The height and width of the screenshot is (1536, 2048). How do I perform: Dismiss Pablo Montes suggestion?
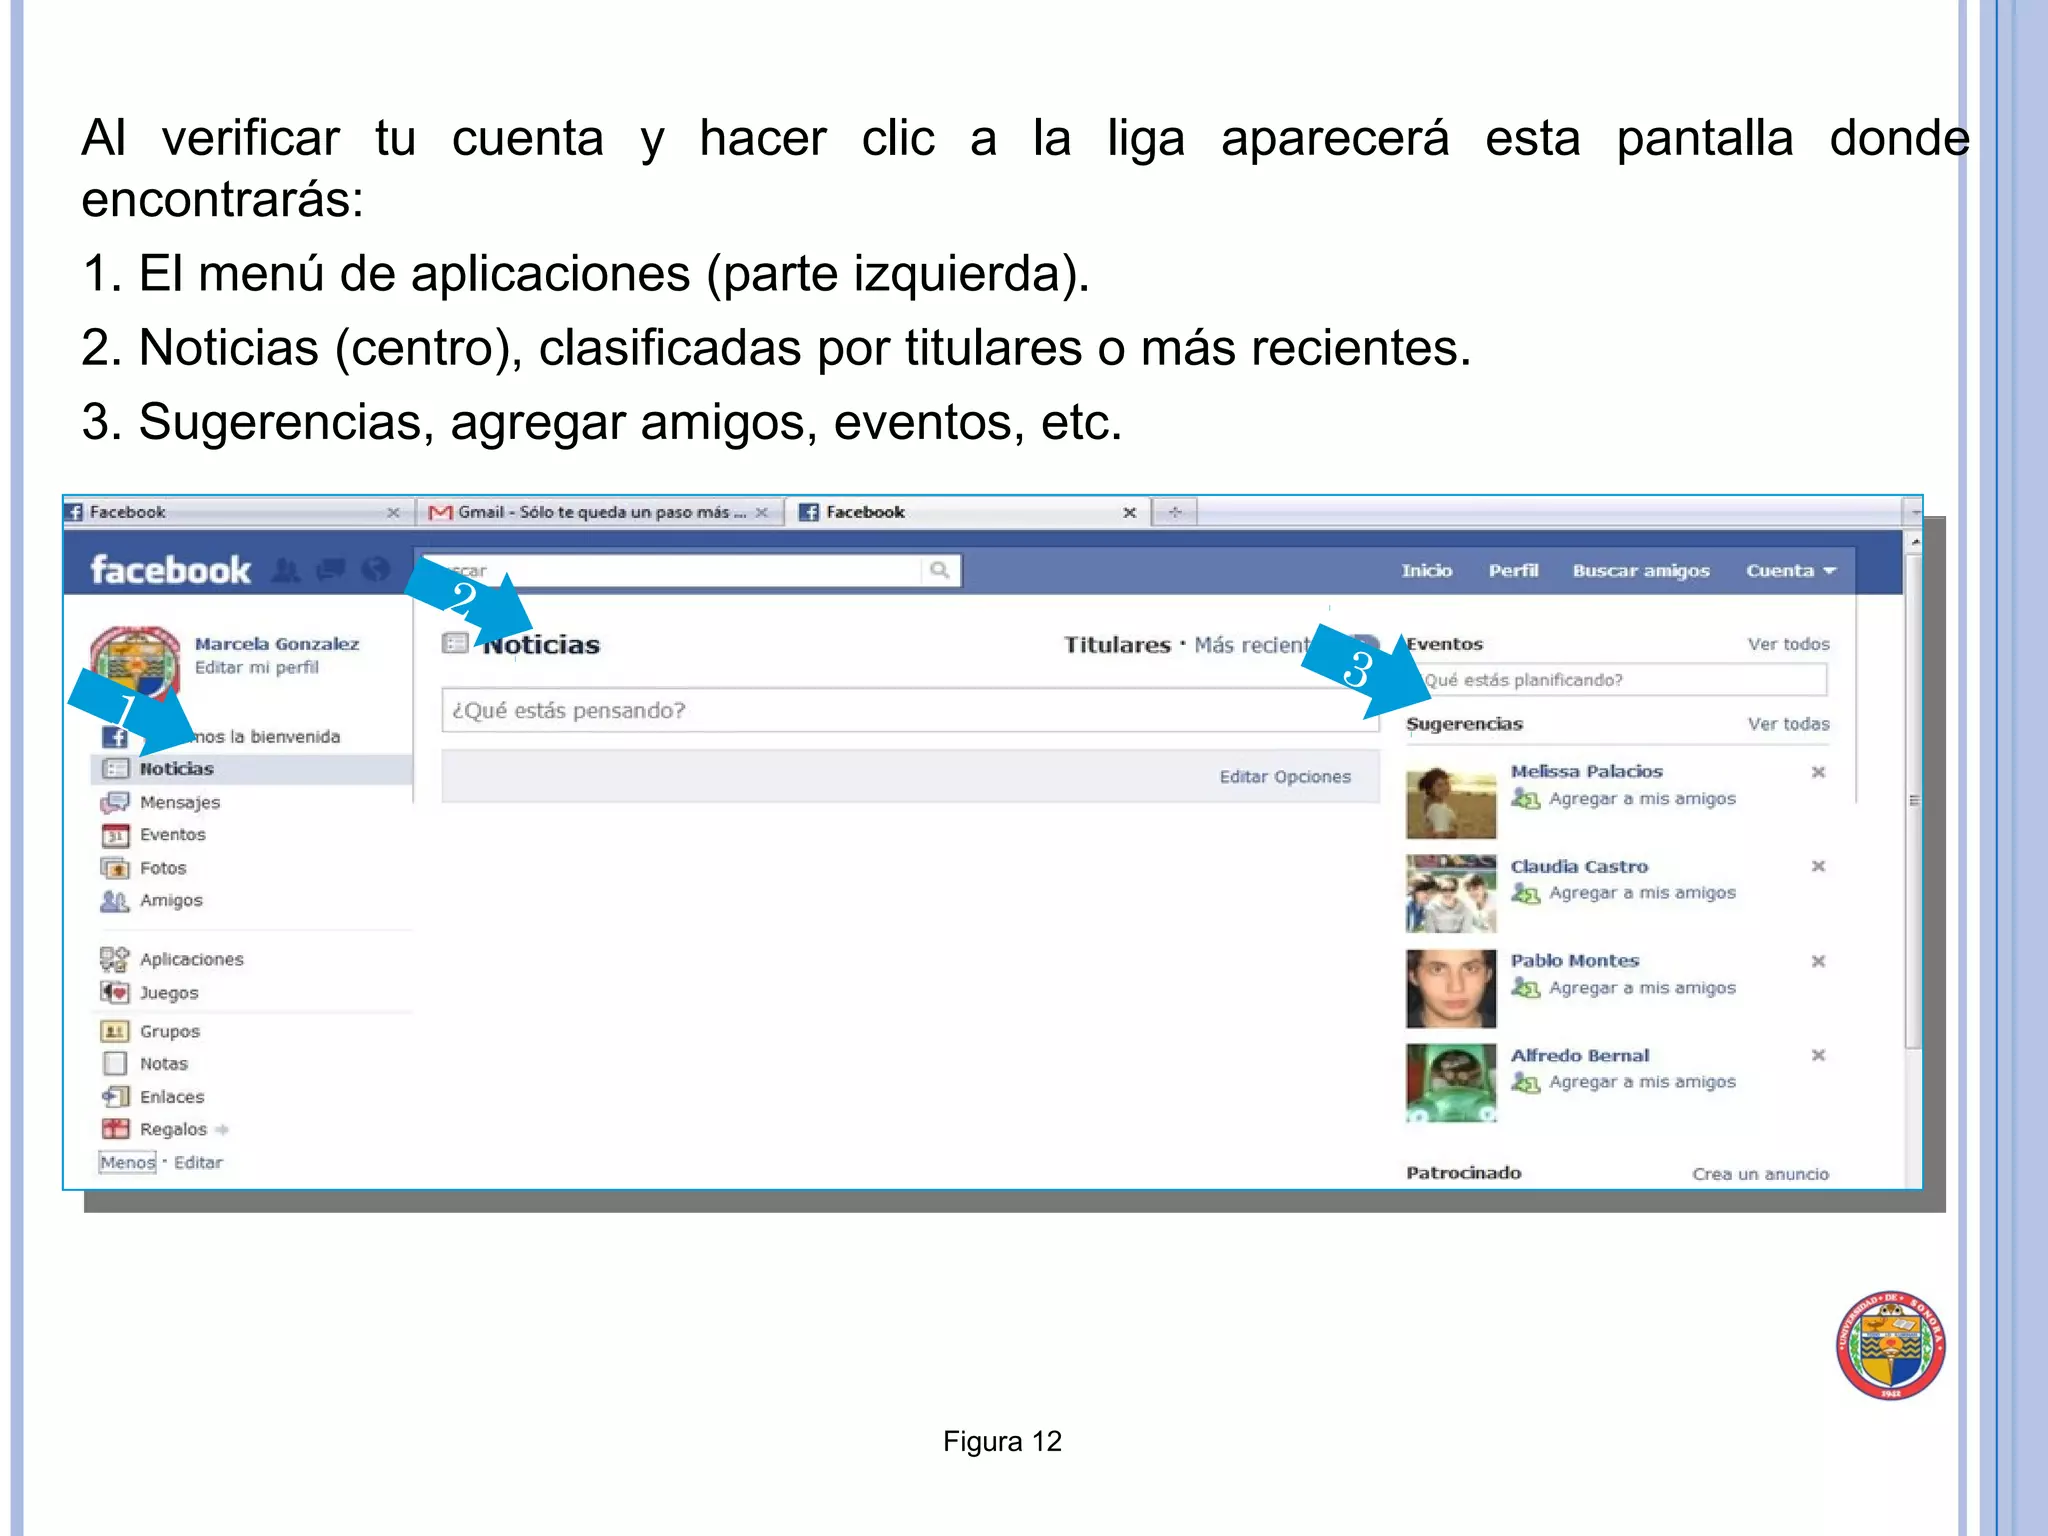[x=1818, y=961]
